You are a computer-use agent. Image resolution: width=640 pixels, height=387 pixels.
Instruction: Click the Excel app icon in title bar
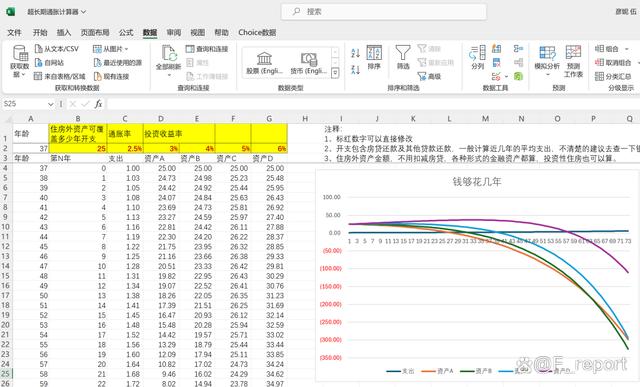pos(11,11)
